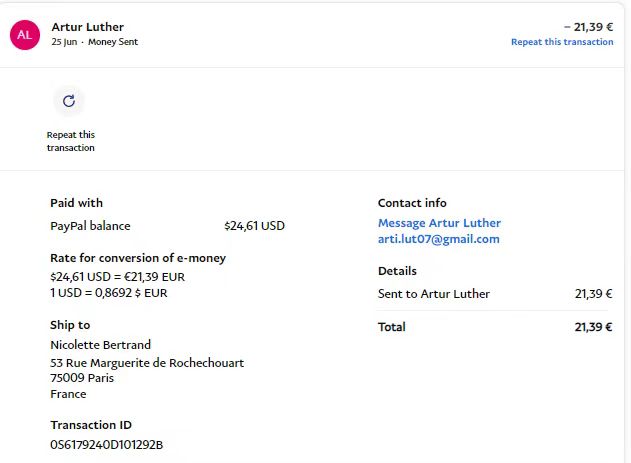Viewport: 631px width, 463px height.
Task: Click the transaction ID 0S6179240D101292B
Action: [106, 444]
